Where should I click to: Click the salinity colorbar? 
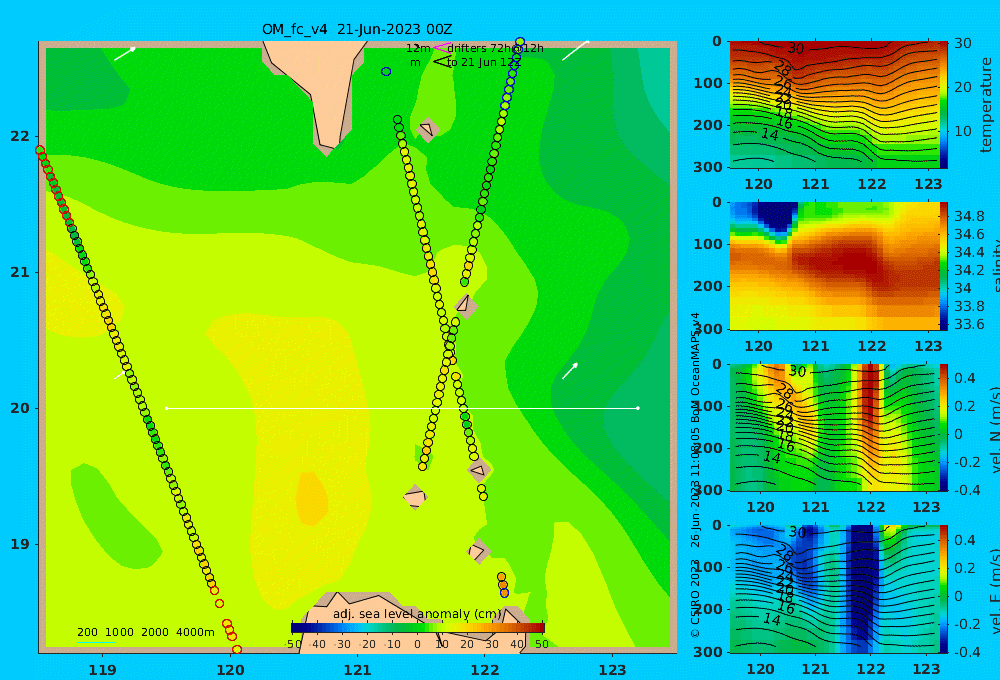point(944,266)
